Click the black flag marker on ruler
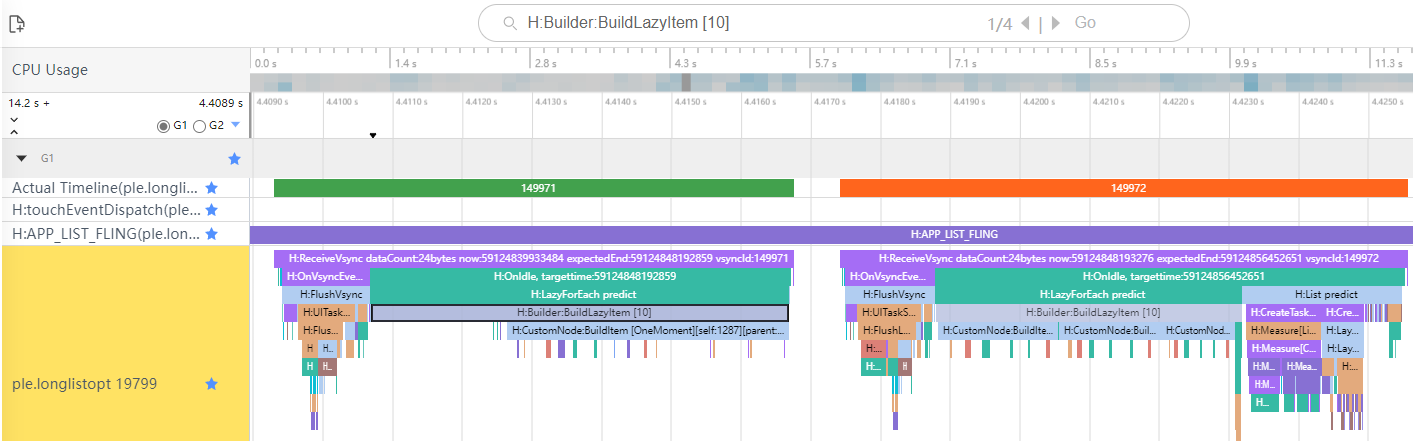Screen dimensions: 1413x441 coord(373,135)
